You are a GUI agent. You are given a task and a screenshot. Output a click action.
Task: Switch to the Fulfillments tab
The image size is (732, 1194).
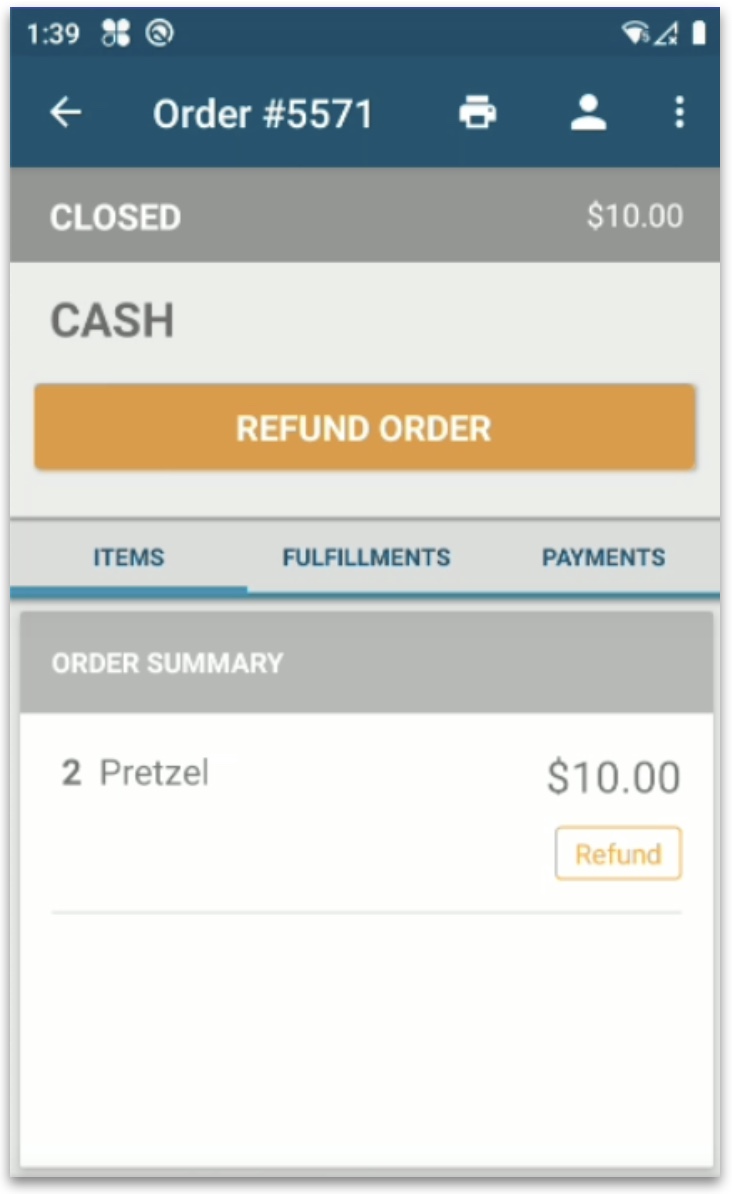366,557
